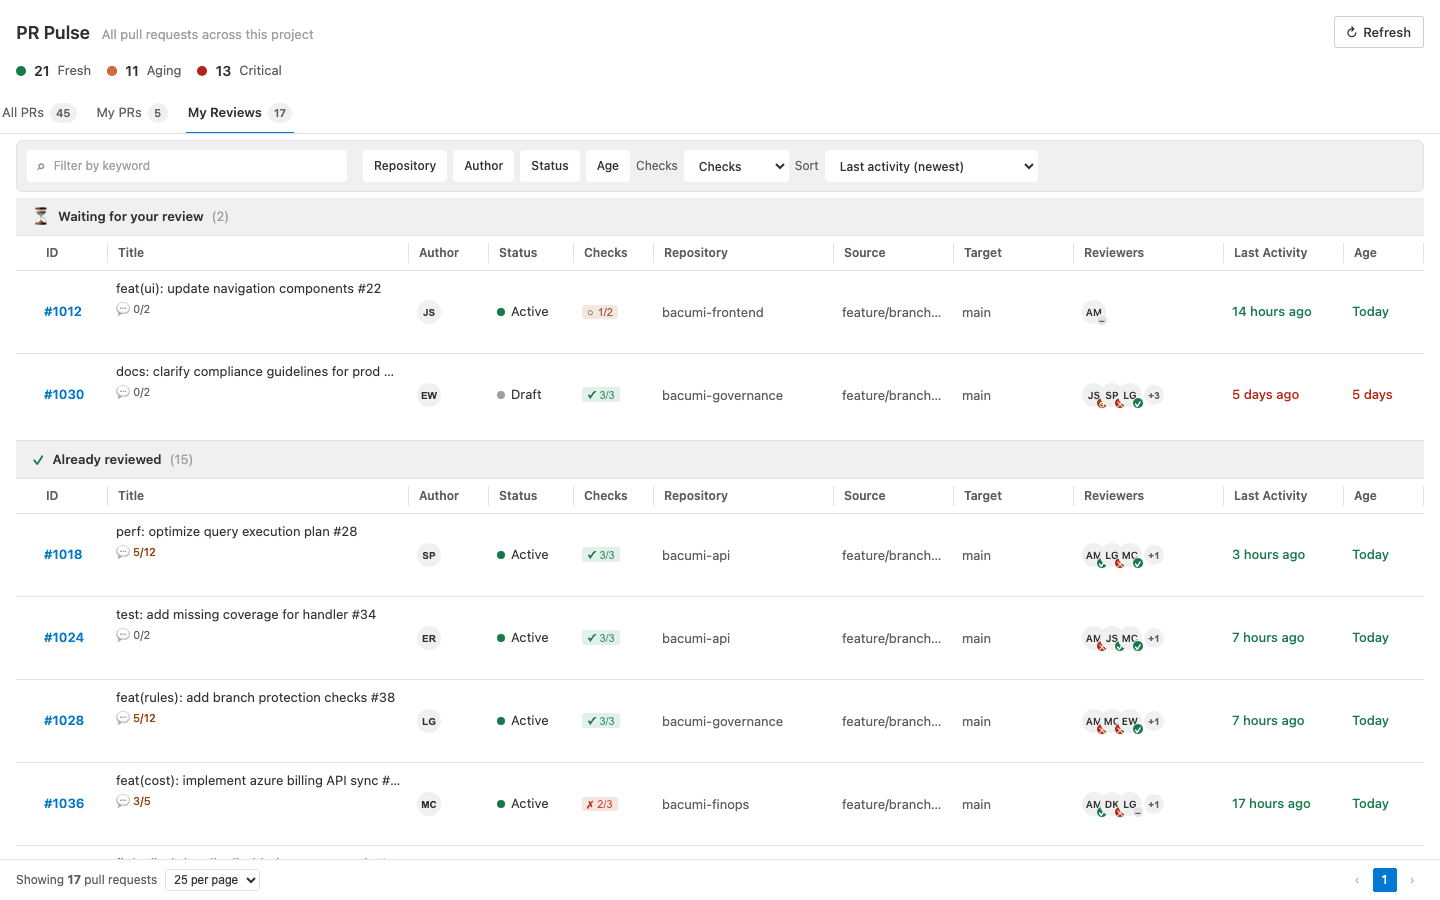Click the AM reviewer avatar on PR #1012
Screen dimensions: 1440x900
(1094, 312)
